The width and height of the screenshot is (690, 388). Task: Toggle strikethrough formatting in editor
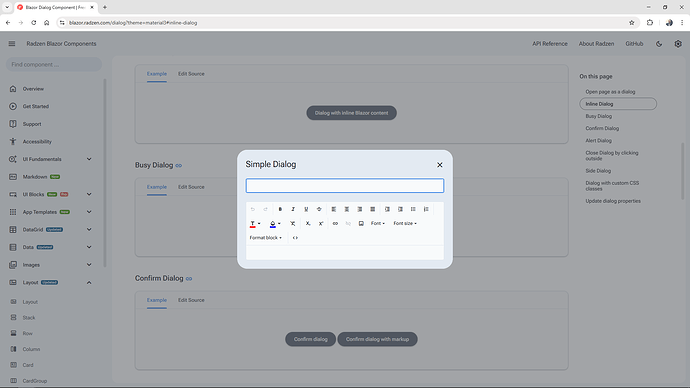tap(319, 209)
